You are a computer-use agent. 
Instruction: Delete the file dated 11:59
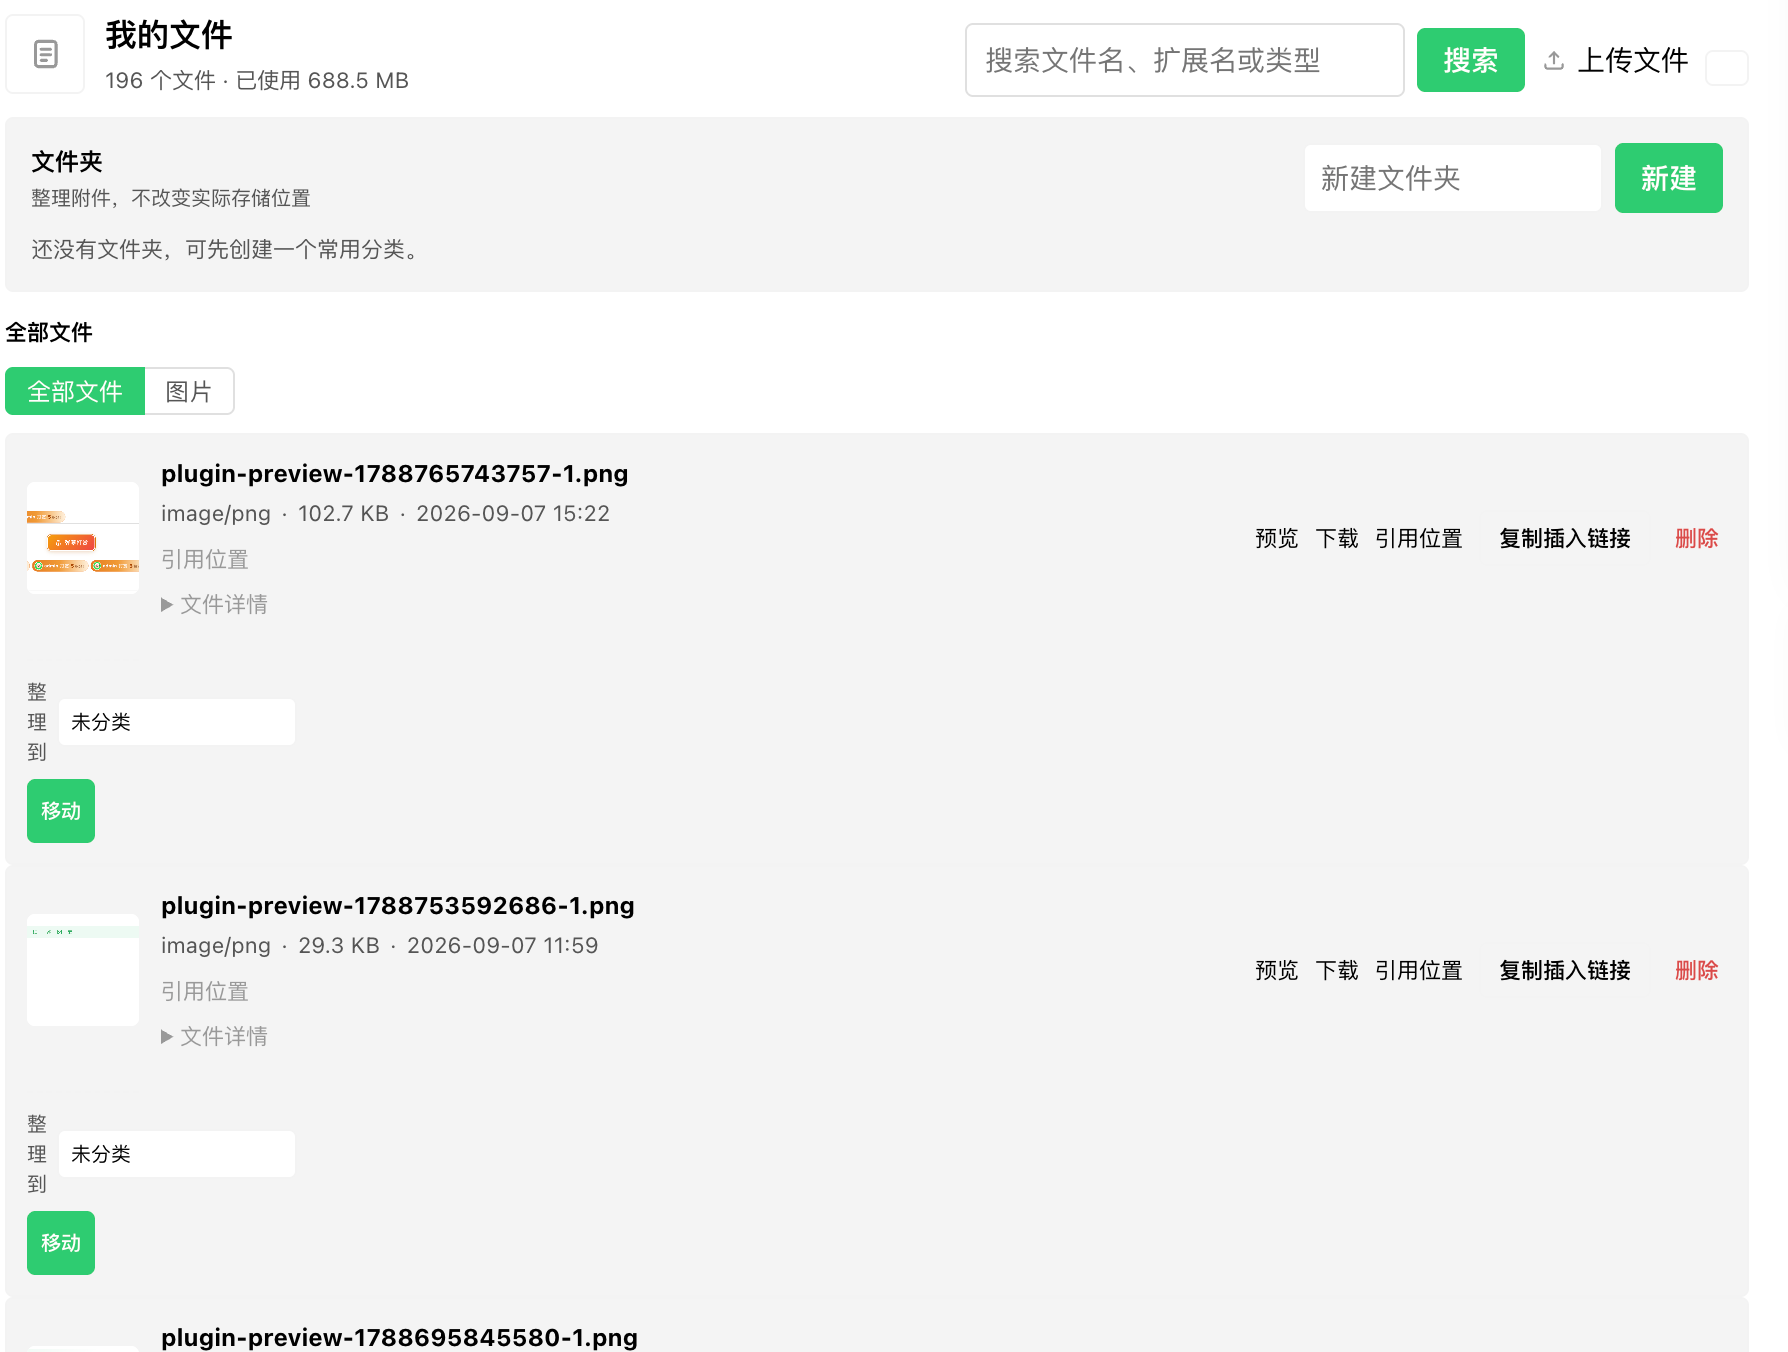pyautogui.click(x=1697, y=970)
